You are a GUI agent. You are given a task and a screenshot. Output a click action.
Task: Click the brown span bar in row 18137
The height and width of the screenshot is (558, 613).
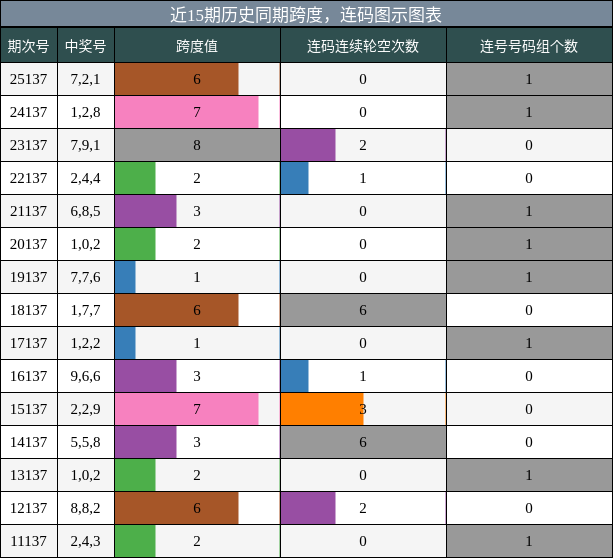click(x=177, y=310)
